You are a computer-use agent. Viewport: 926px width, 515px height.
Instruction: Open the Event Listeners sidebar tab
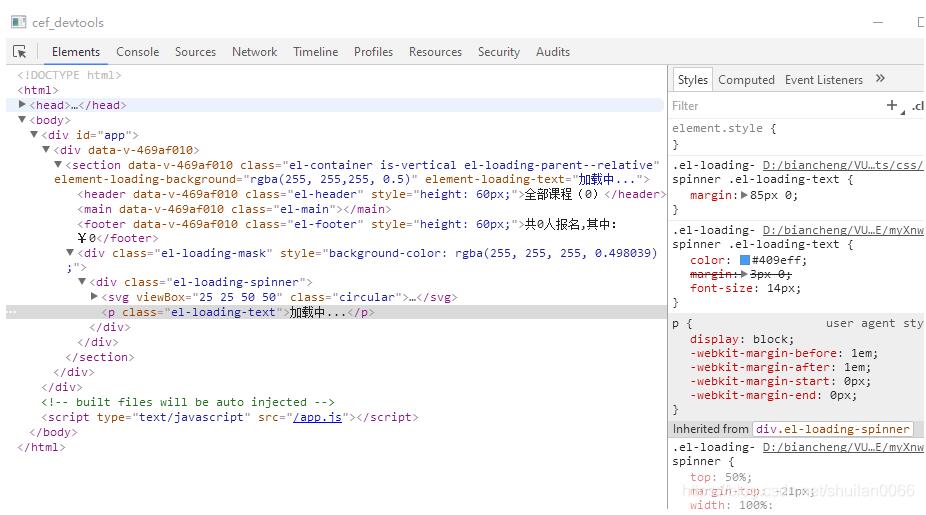point(824,80)
